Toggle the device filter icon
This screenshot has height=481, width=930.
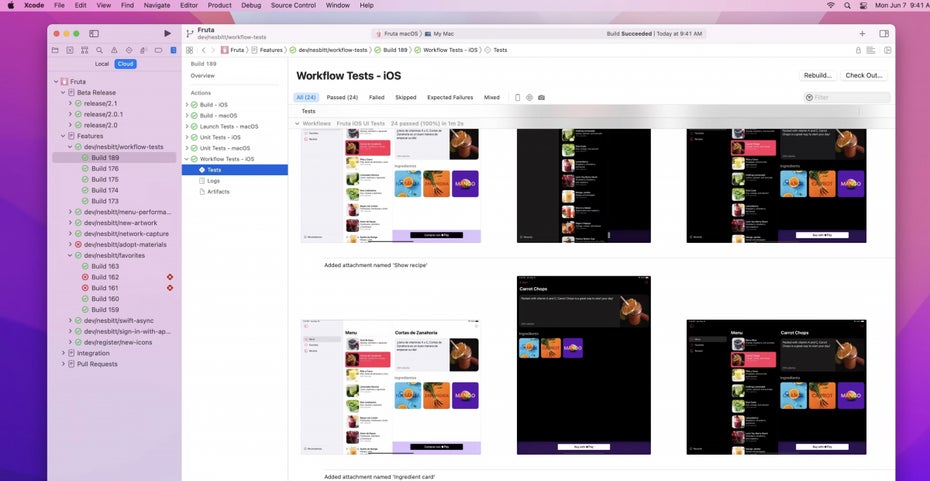(x=517, y=97)
